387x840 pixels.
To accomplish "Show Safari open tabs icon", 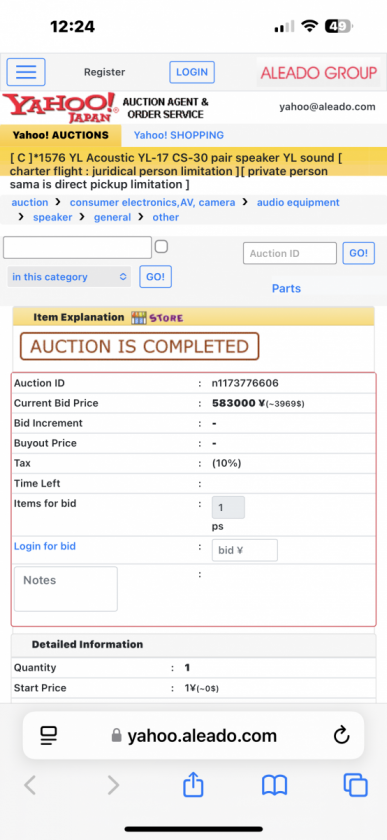I will [355, 785].
